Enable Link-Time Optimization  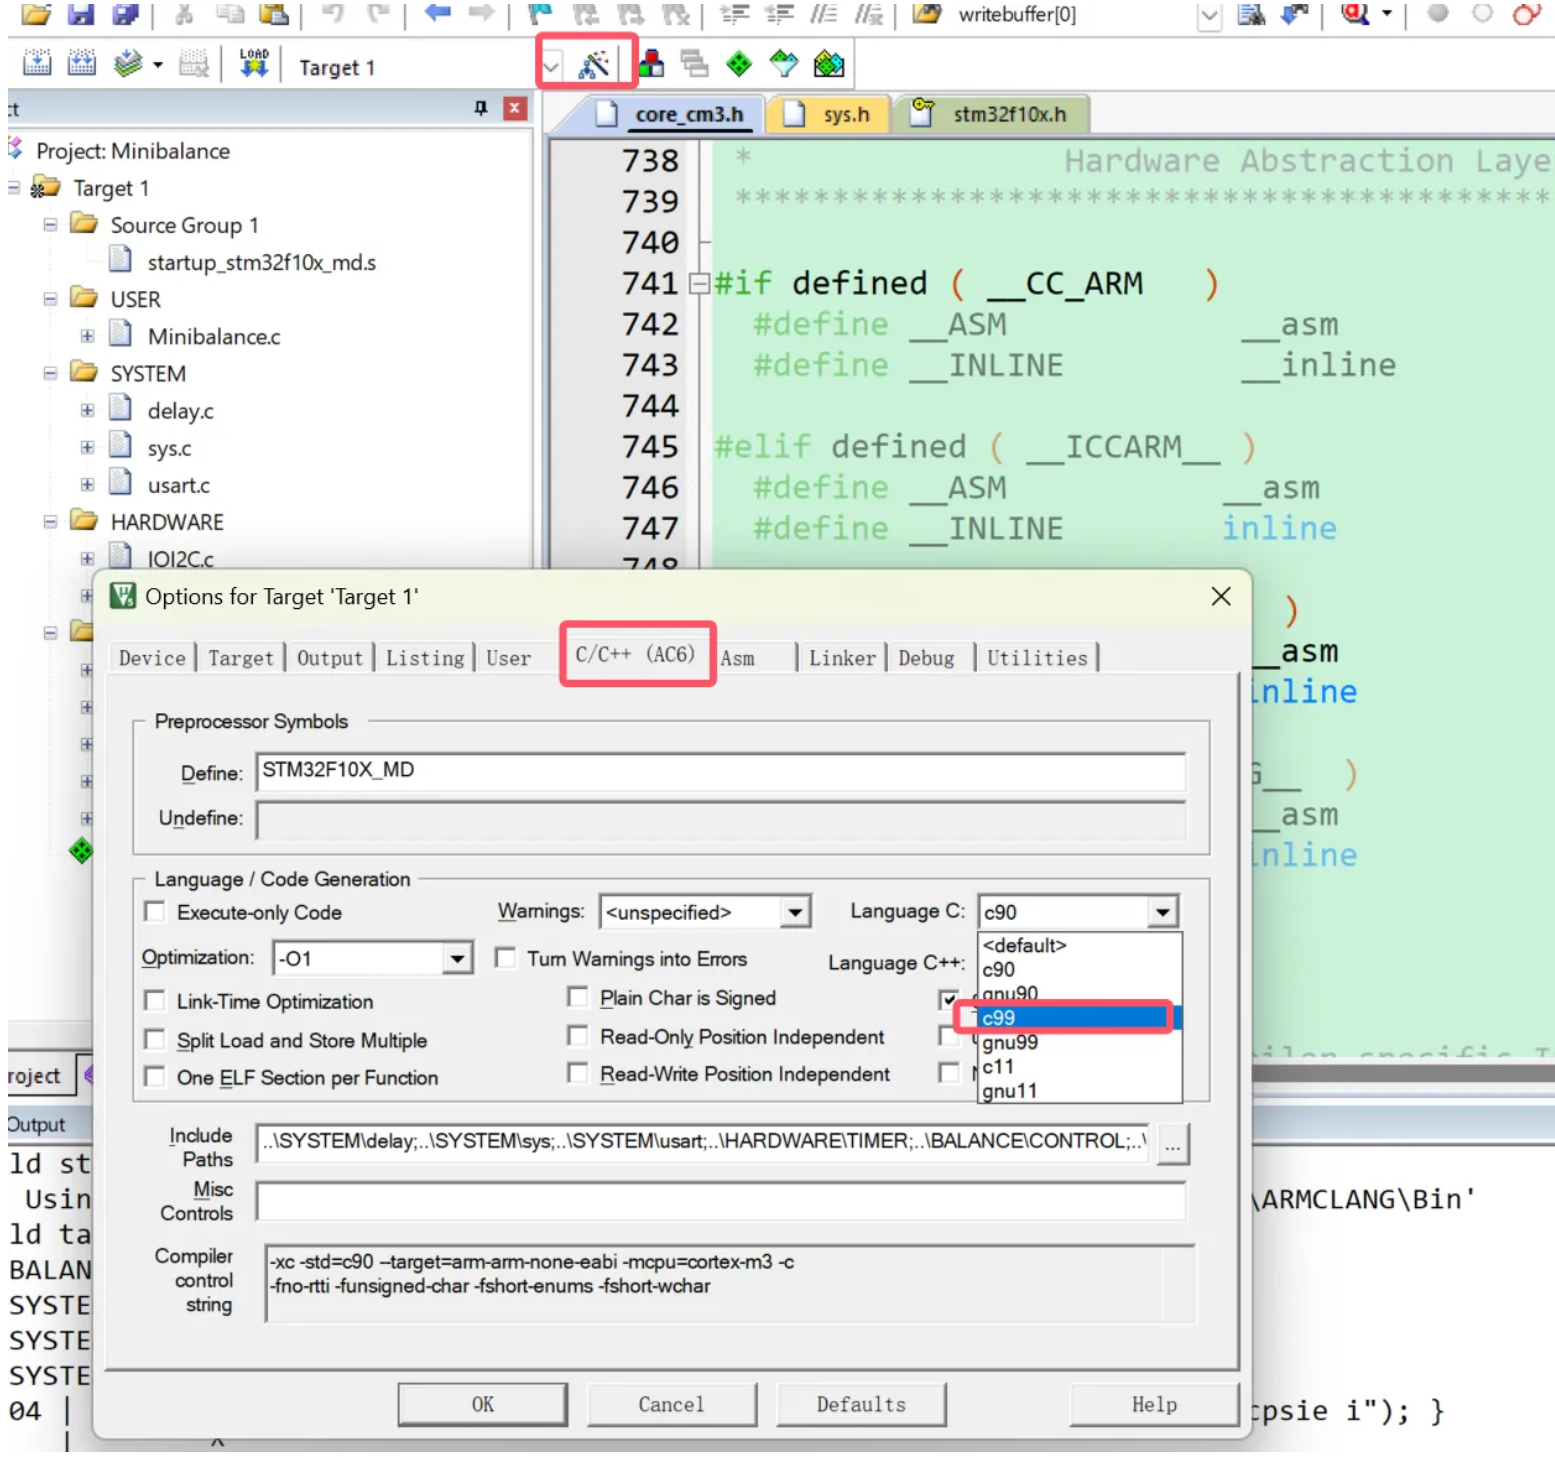(x=155, y=1000)
